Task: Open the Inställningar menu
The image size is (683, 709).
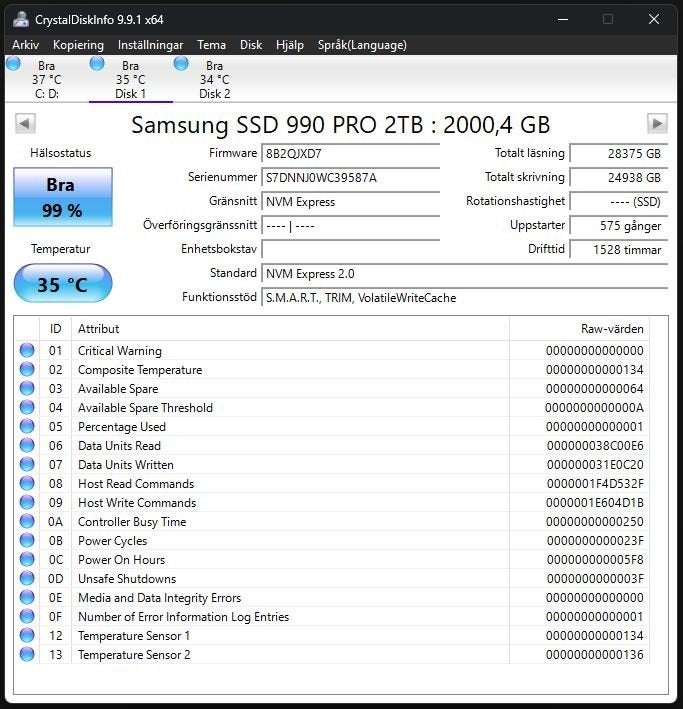Action: [x=150, y=45]
